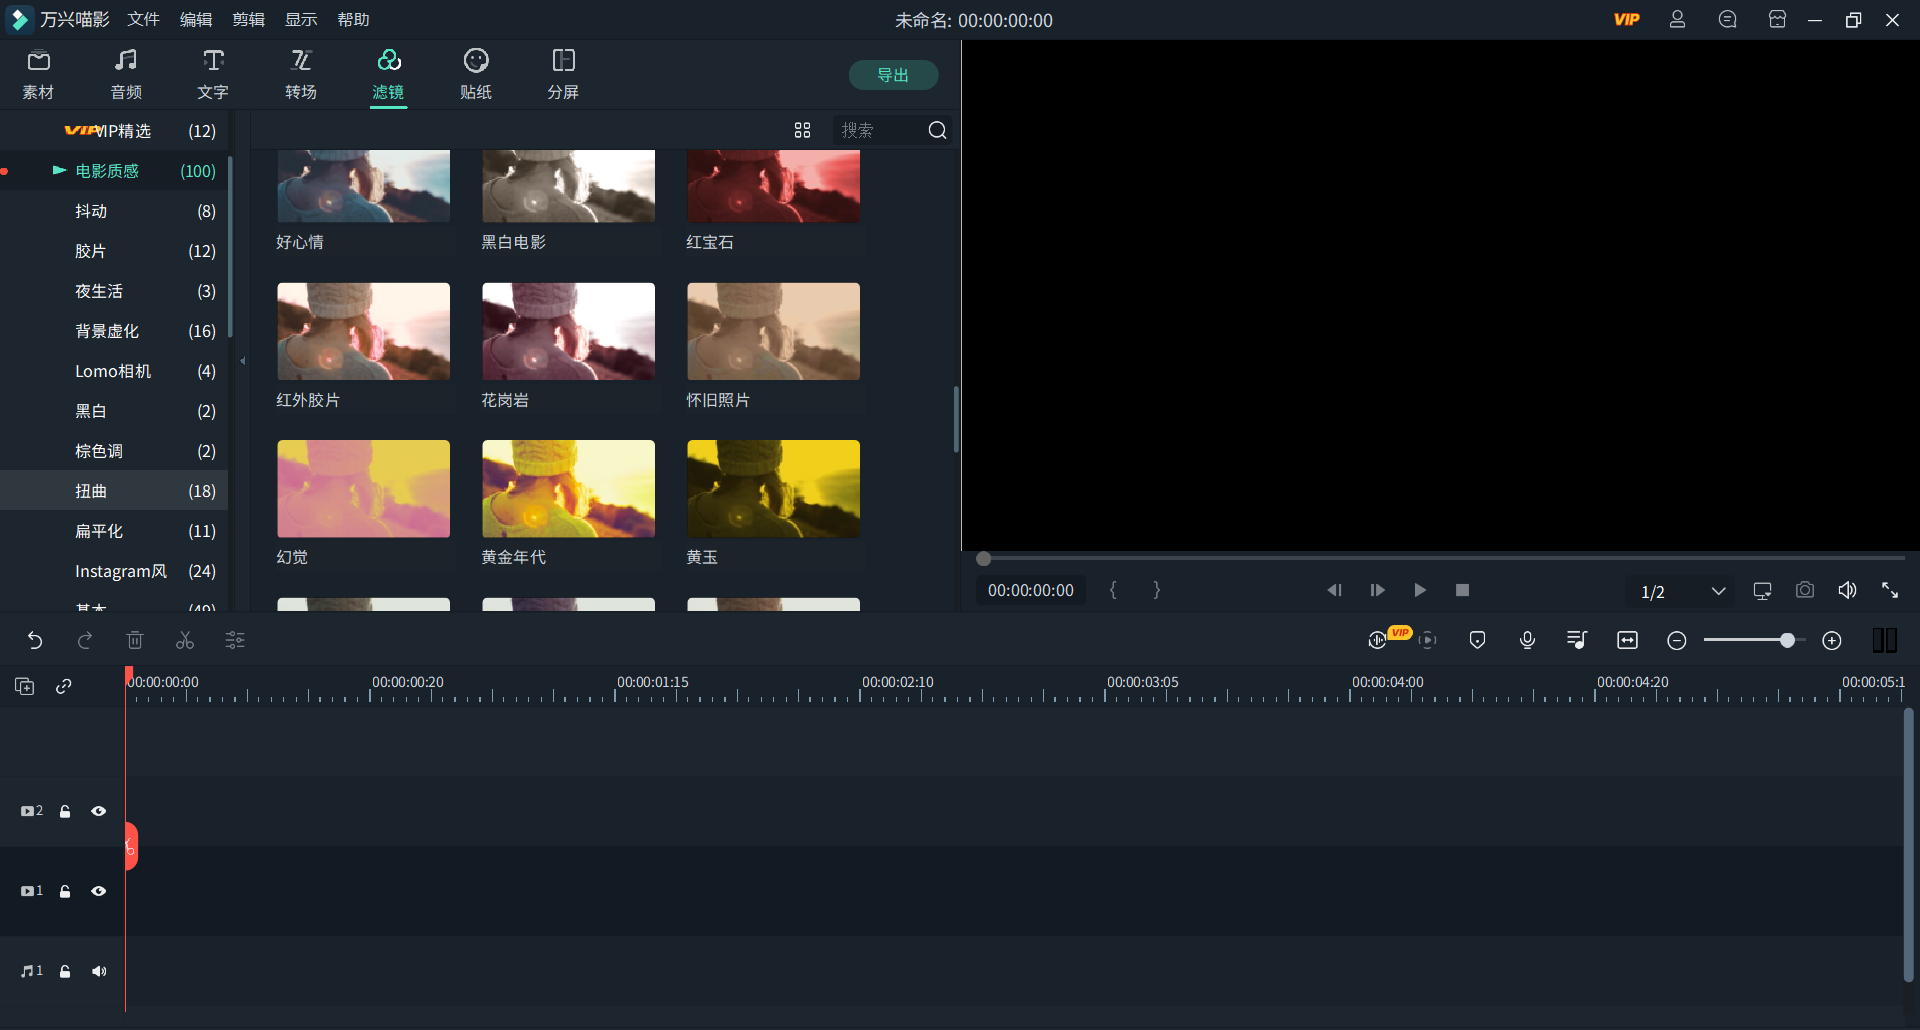1920x1030 pixels.
Task: Expand the 电影质感 filter category
Action: [x=59, y=171]
